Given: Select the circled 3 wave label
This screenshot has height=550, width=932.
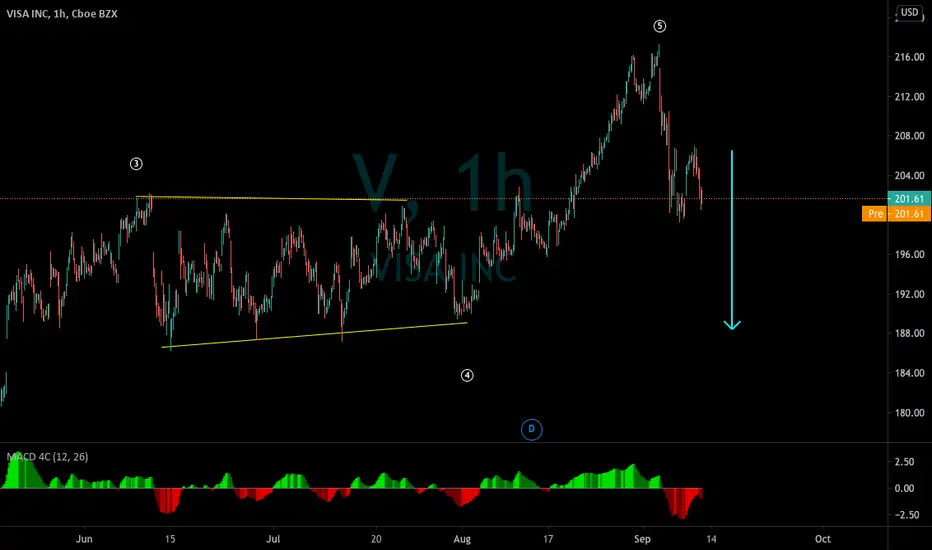Looking at the screenshot, I should [136, 164].
